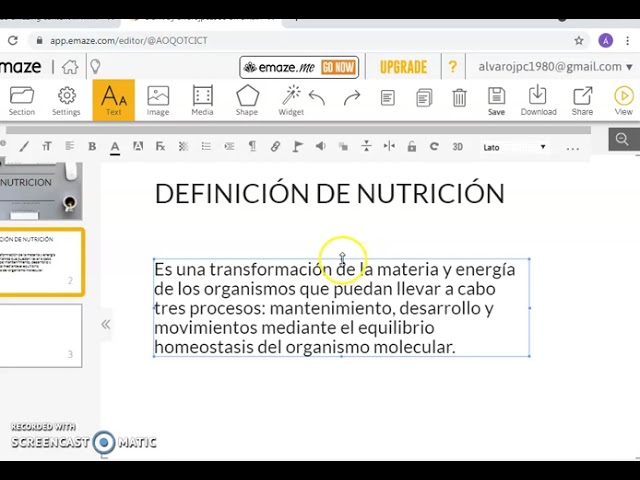
Task: Insert an Image
Action: tap(158, 101)
